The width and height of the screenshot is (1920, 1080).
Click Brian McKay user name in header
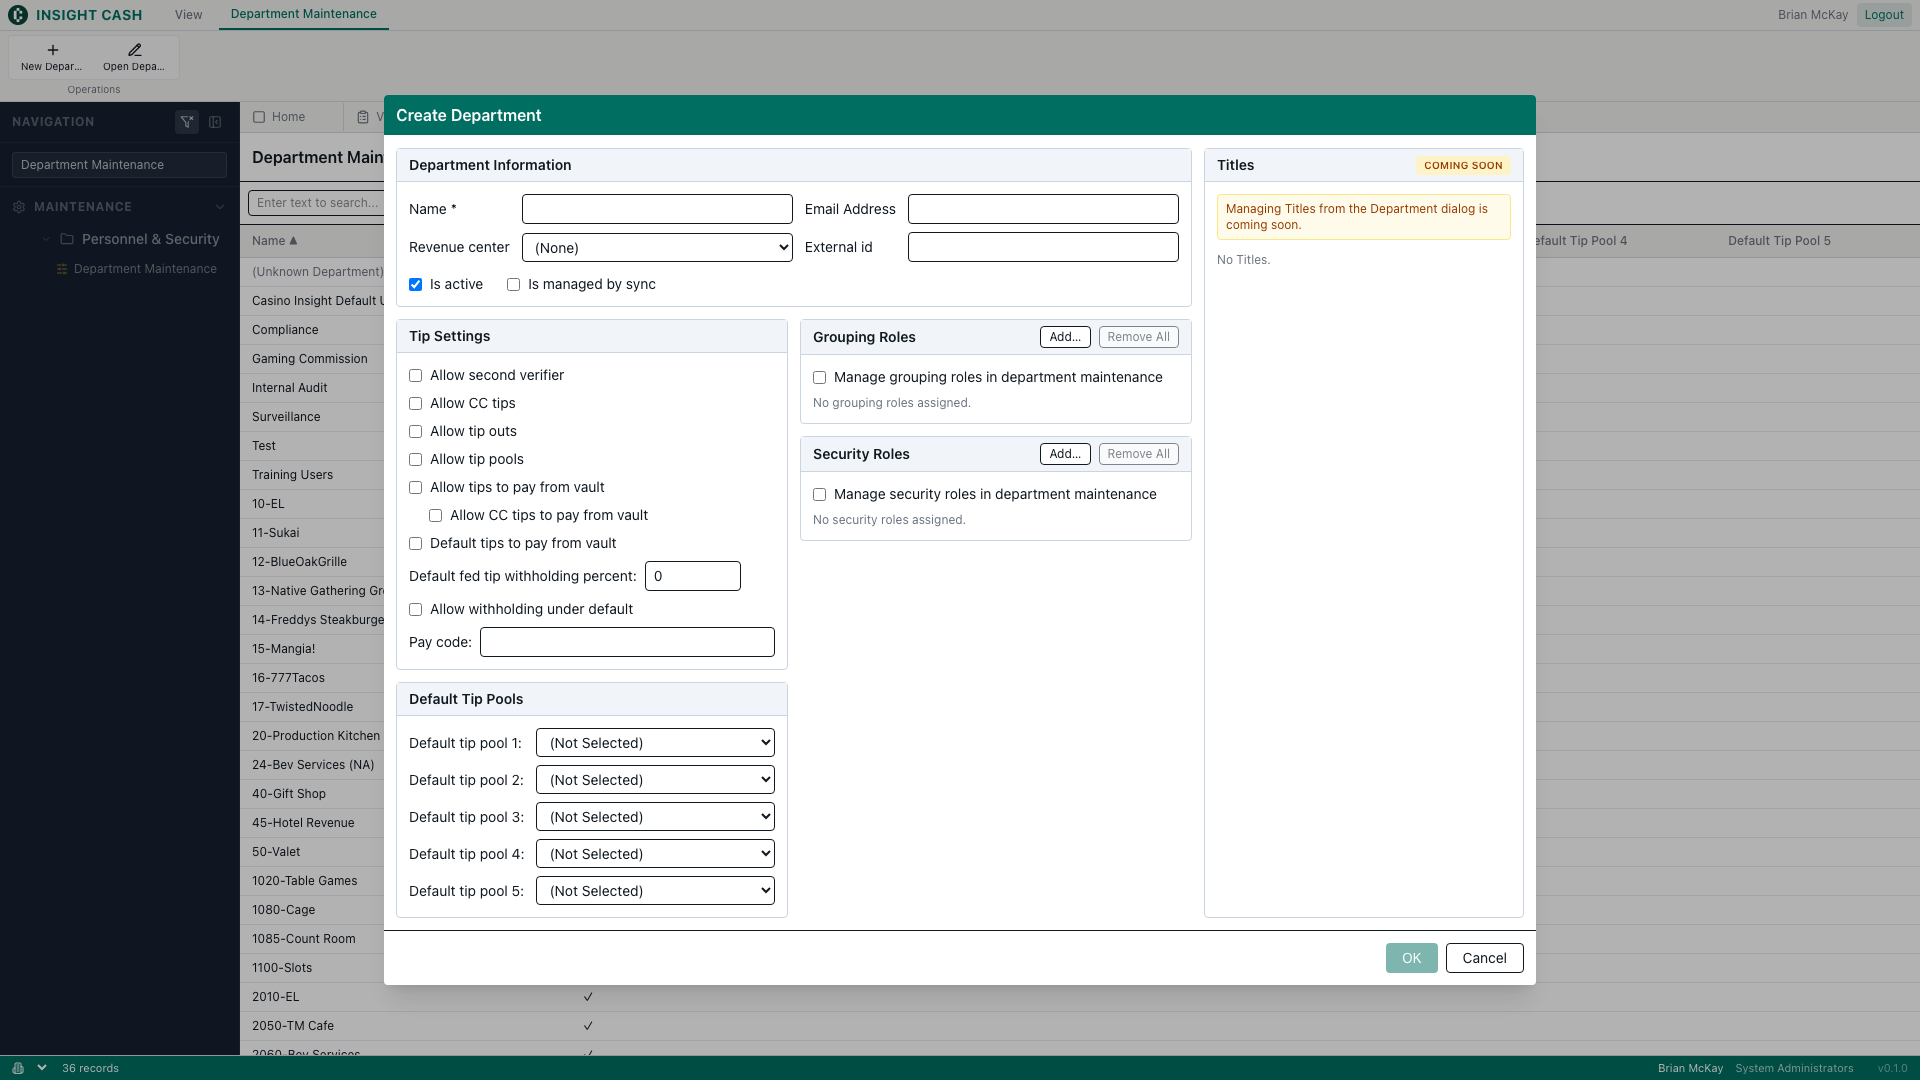1812,15
